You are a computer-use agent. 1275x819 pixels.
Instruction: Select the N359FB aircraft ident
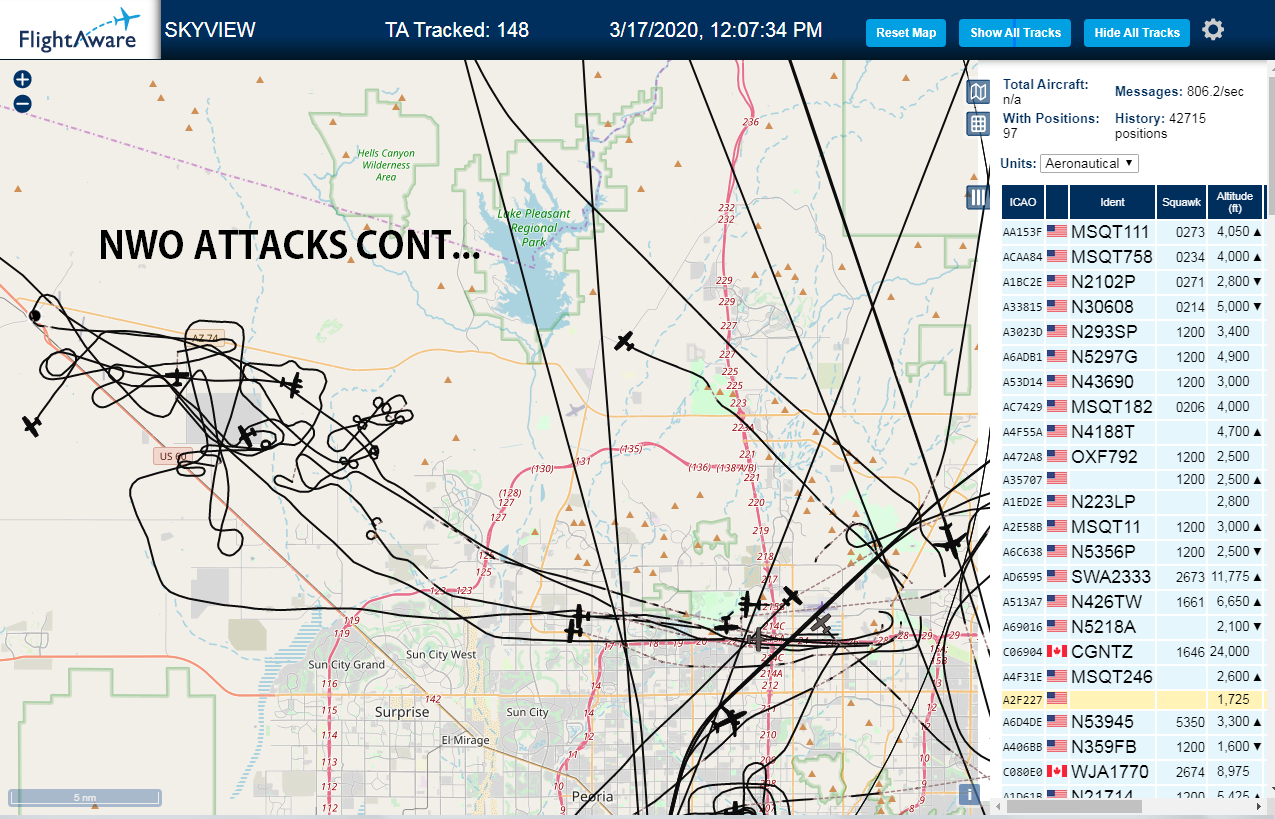pos(1103,747)
